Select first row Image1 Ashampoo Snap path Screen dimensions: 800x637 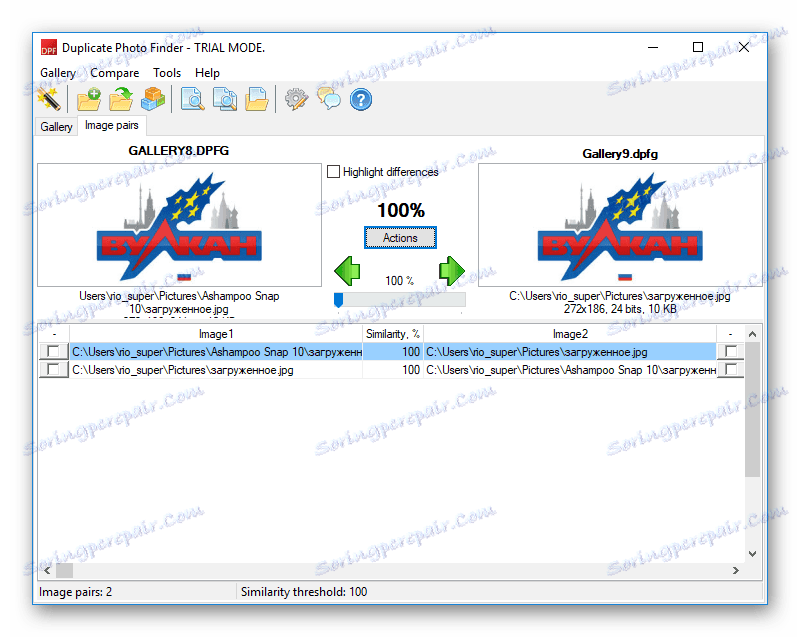coord(216,352)
